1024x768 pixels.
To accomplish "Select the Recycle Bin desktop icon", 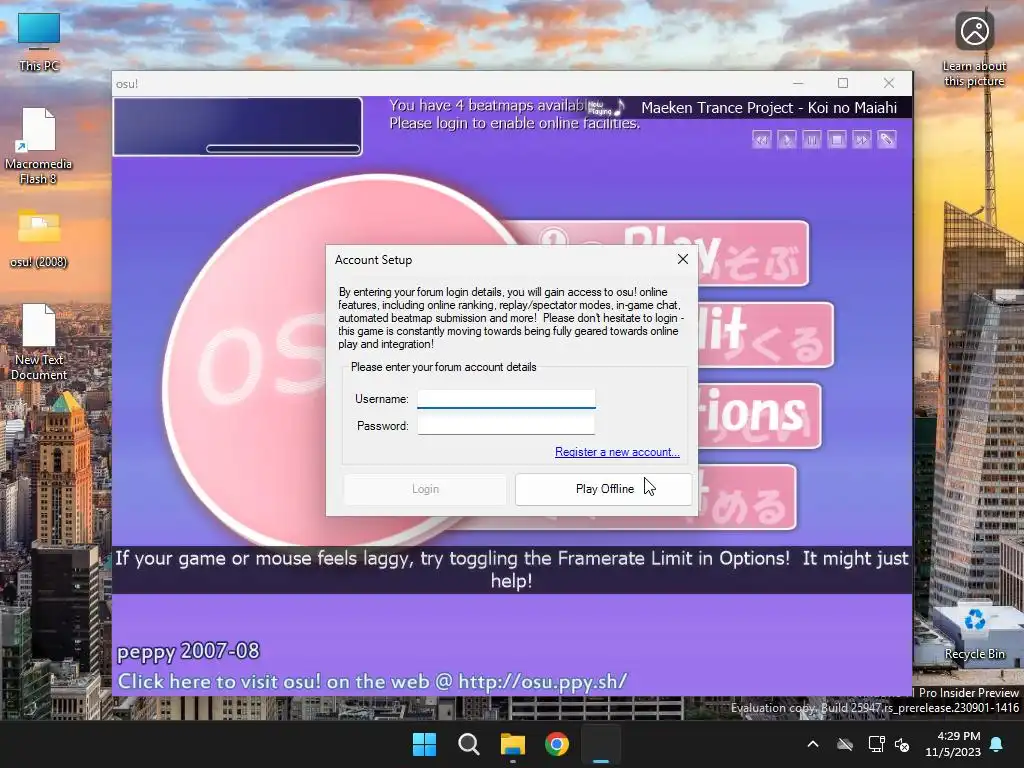I will [x=974, y=632].
